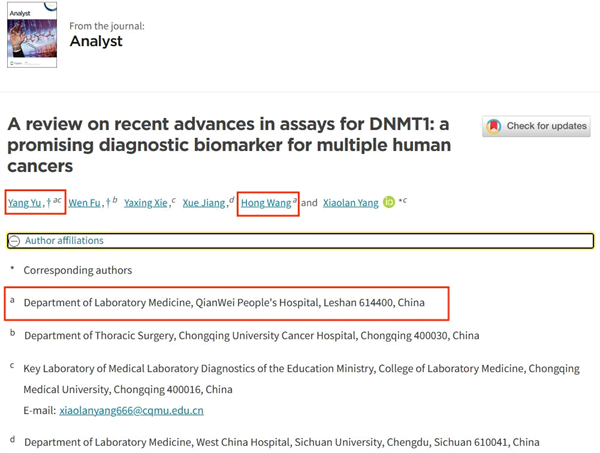
Task: Open the Analyst journal cover thumbnail
Action: coord(32,36)
